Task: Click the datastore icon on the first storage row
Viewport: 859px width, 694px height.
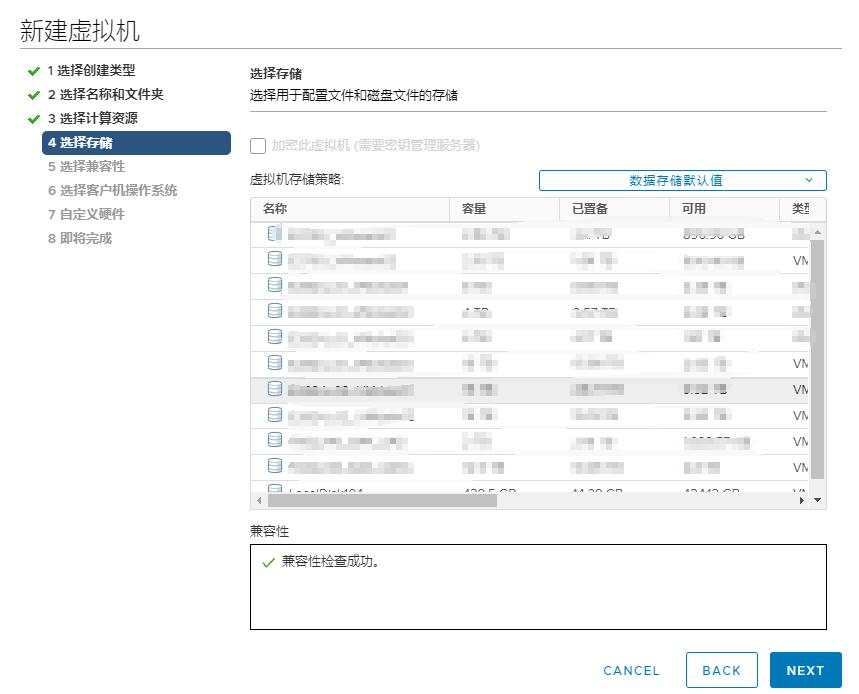Action: [x=273, y=233]
